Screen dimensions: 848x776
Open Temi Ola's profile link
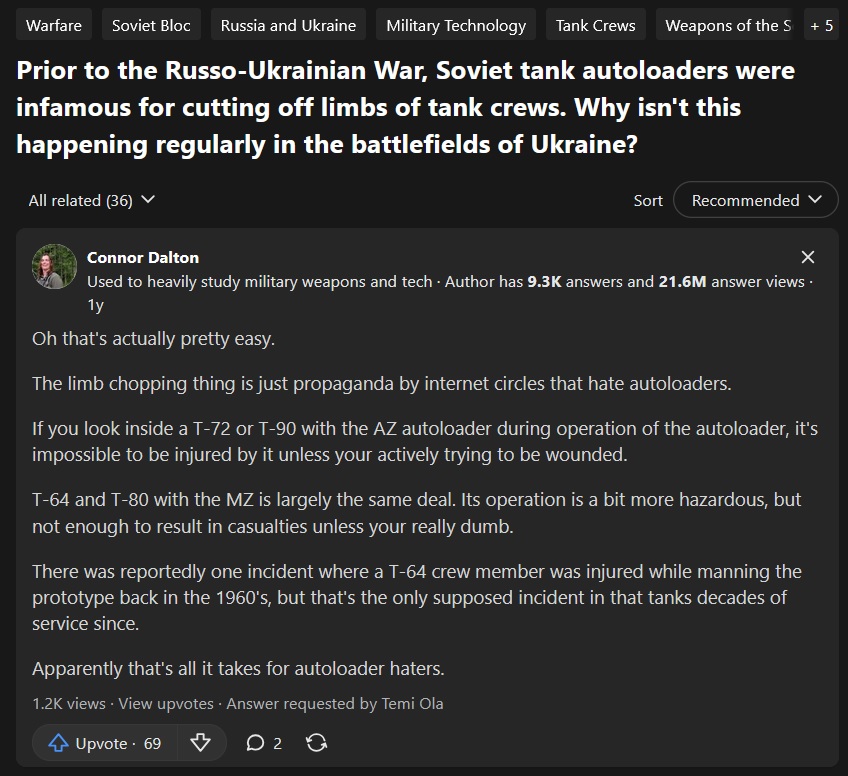click(412, 703)
